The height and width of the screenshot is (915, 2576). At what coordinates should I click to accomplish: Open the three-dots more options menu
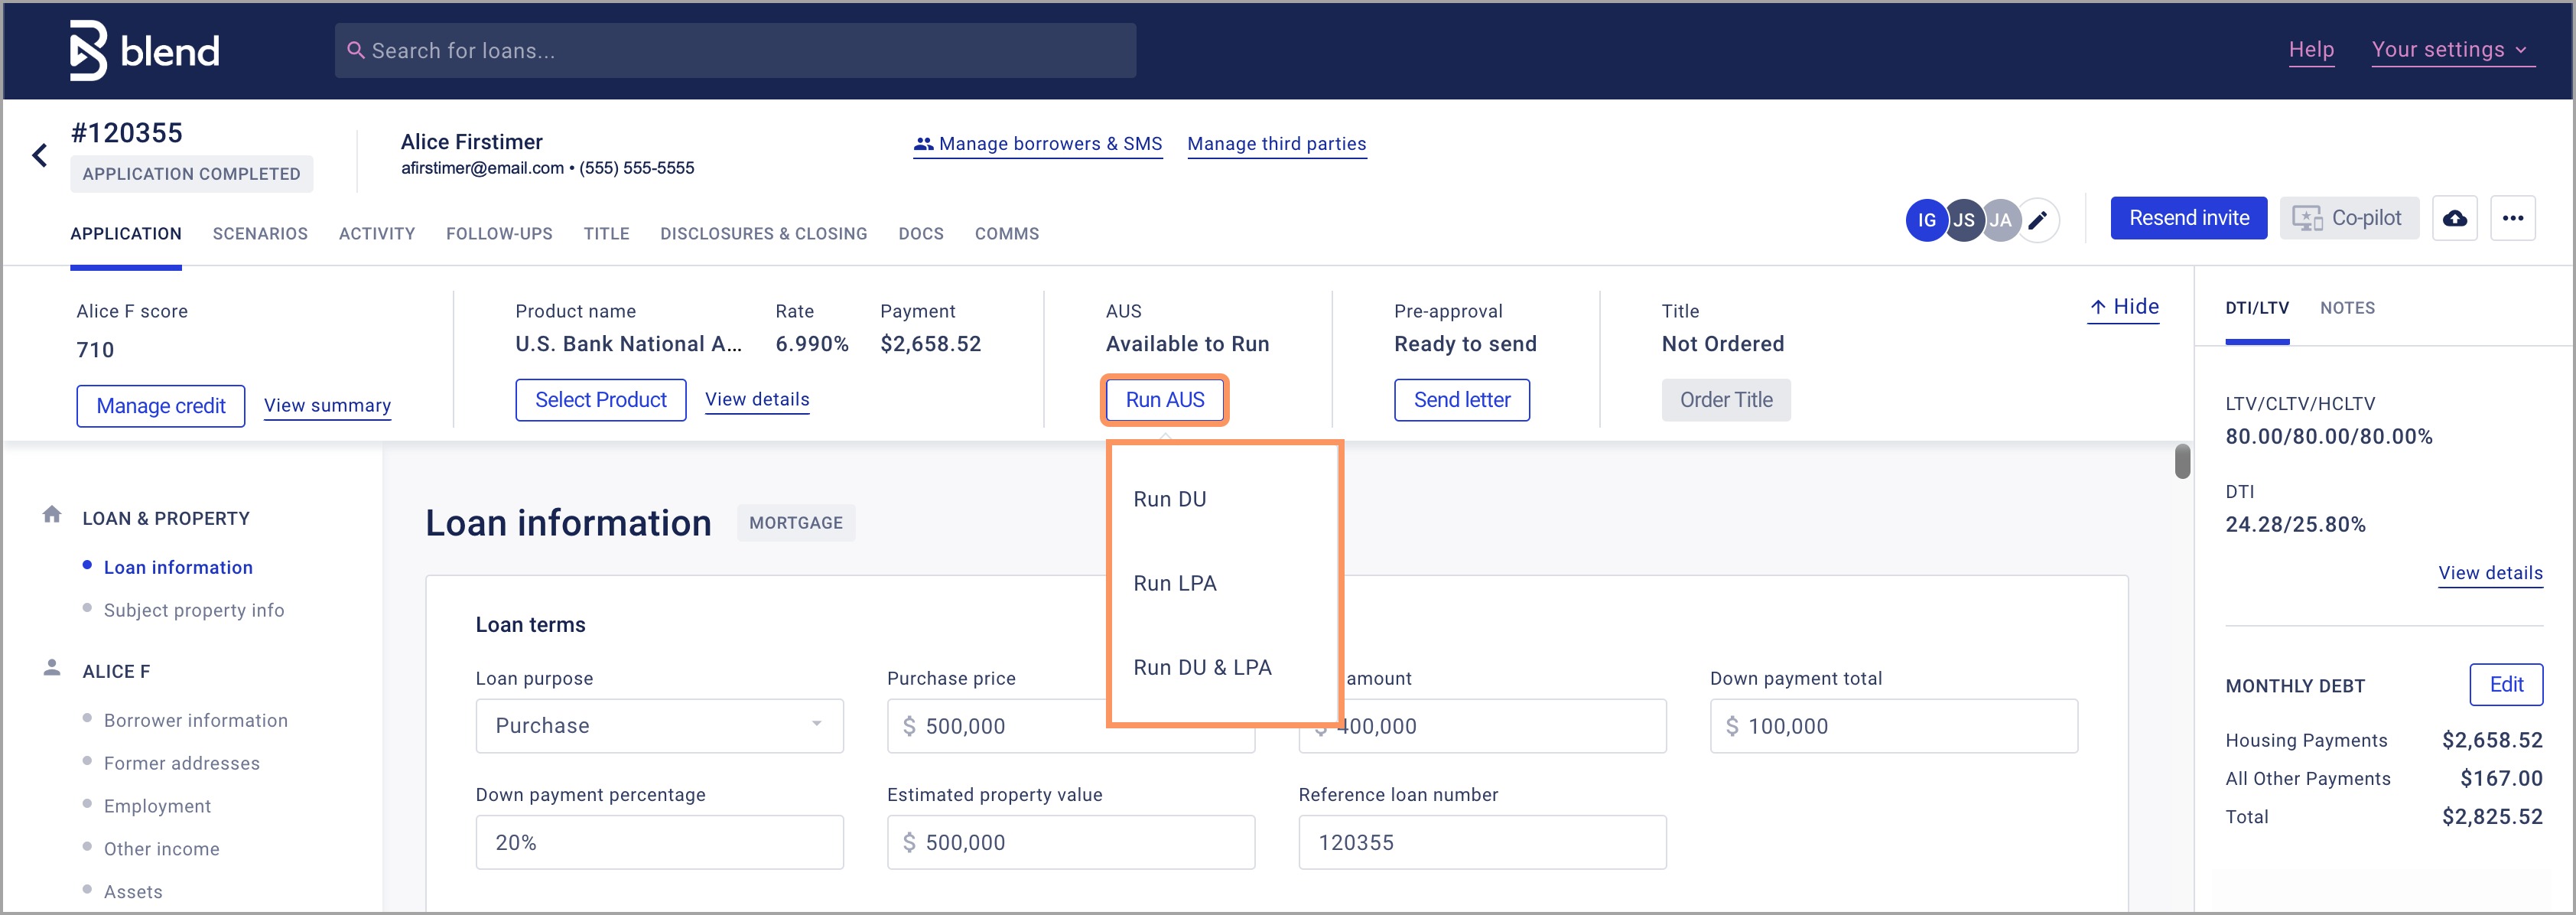[2512, 218]
